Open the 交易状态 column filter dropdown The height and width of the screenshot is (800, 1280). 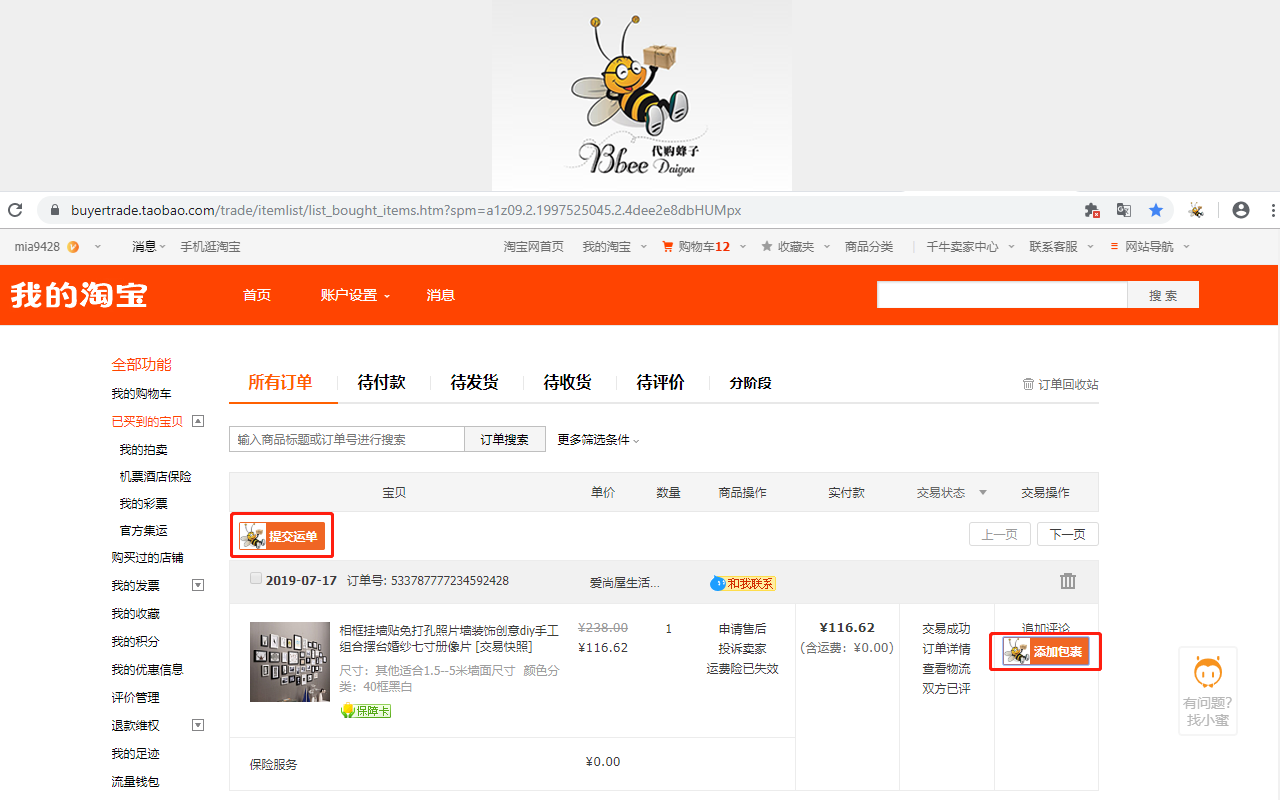pyautogui.click(x=982, y=493)
